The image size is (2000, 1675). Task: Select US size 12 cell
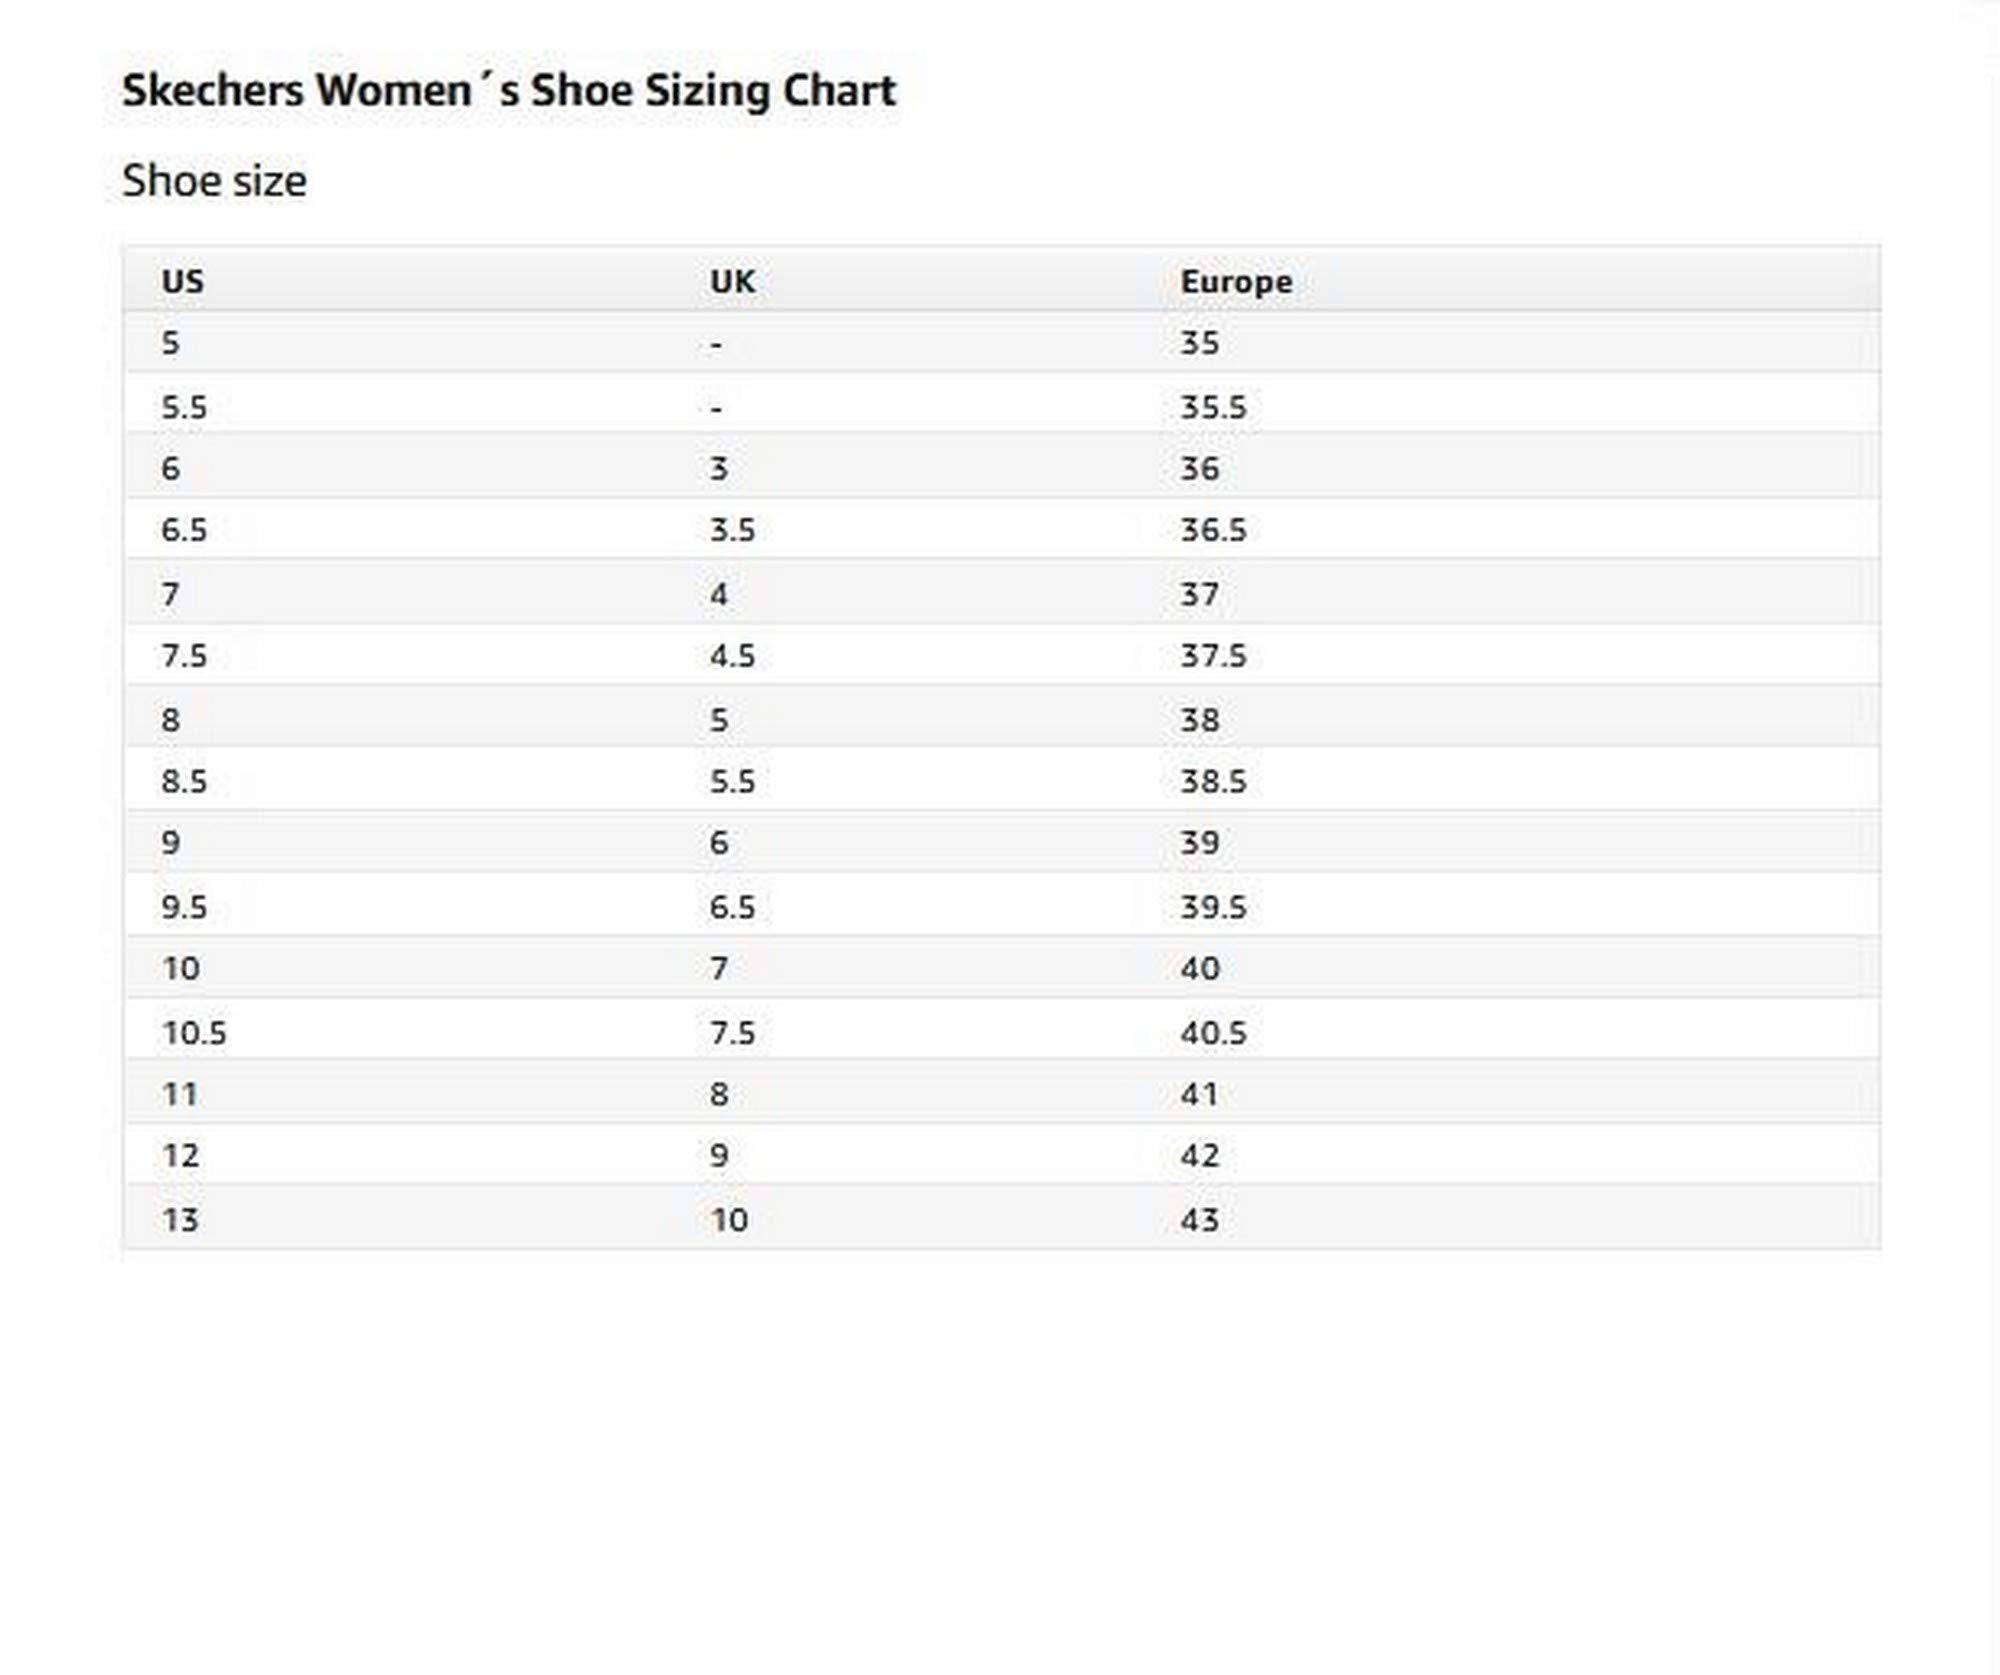[x=180, y=1156]
